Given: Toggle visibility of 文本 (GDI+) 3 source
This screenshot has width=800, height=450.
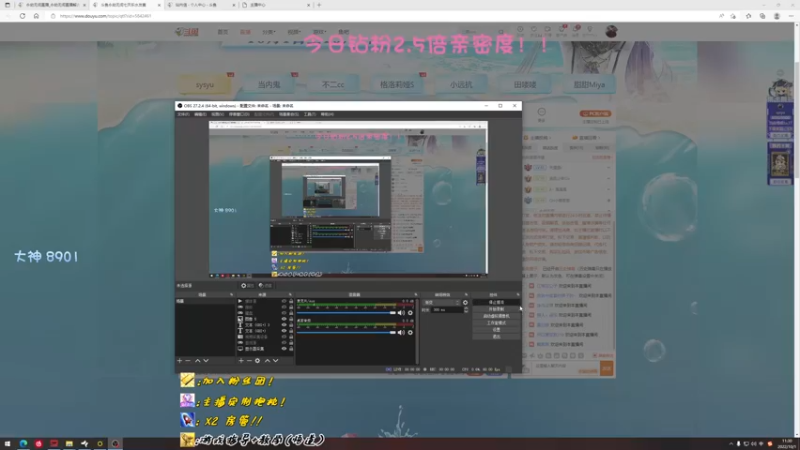Looking at the screenshot, I should point(284,324).
